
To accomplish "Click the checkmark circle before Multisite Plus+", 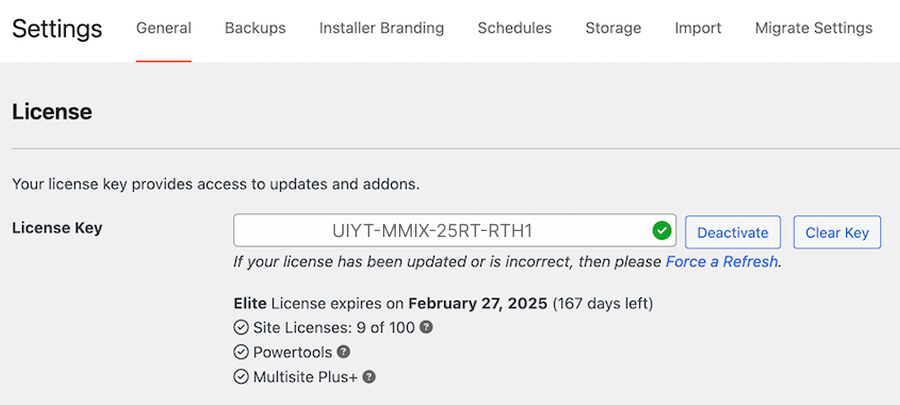I will [x=240, y=377].
